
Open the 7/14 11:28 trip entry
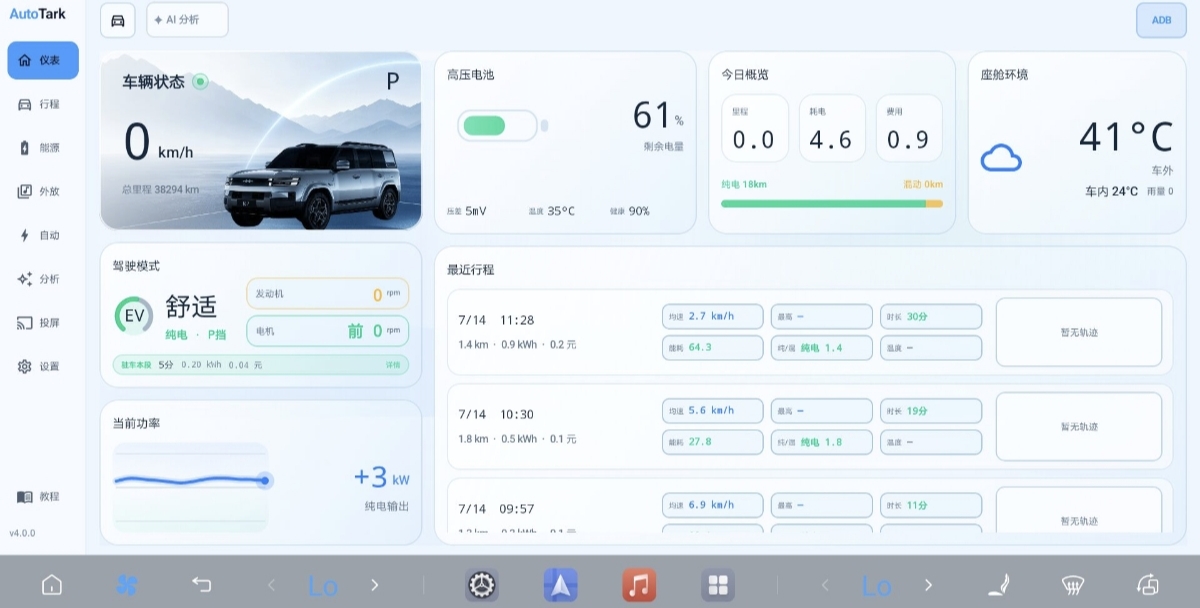tap(810, 332)
